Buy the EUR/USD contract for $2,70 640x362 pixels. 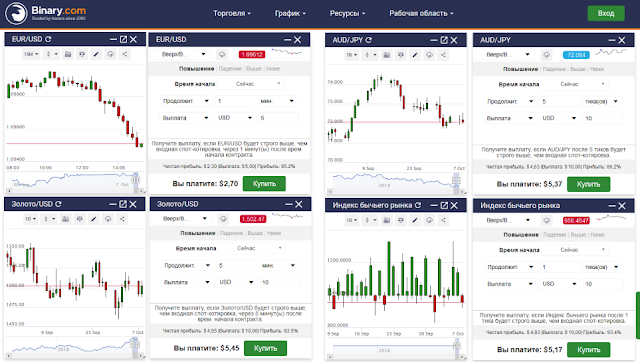(264, 184)
